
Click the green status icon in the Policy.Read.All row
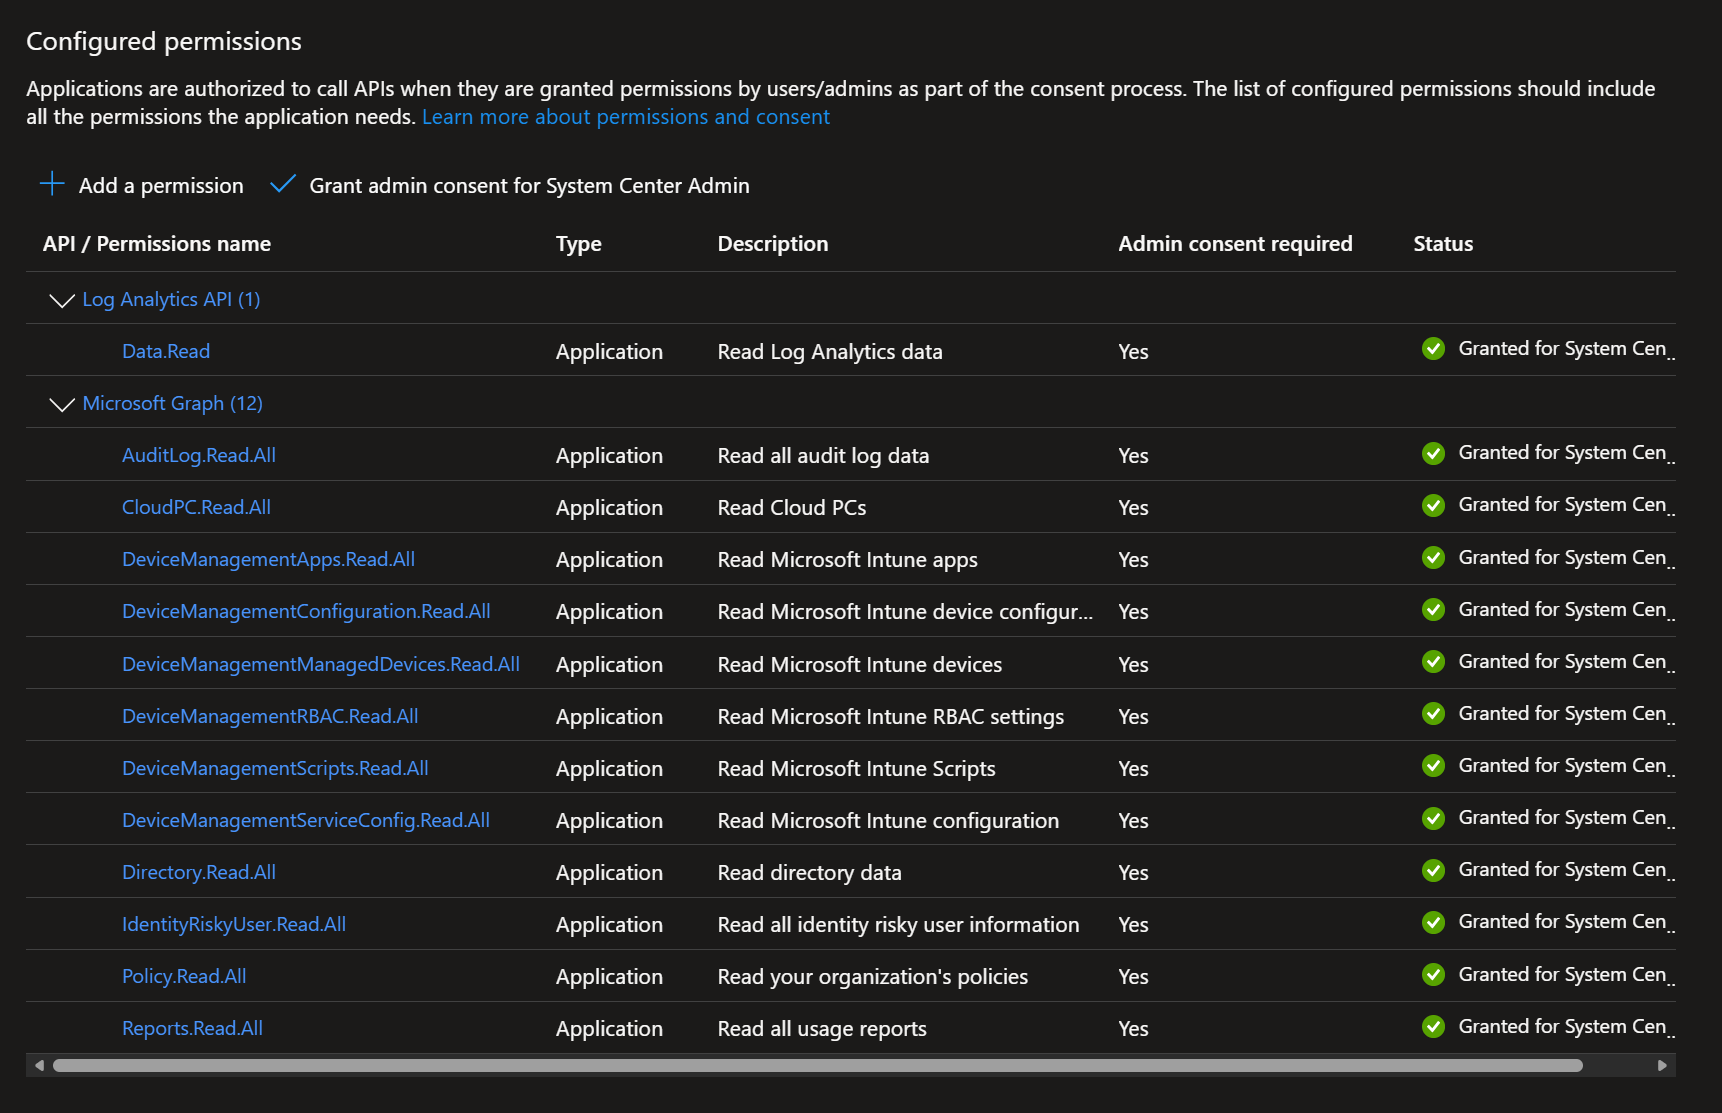(x=1433, y=974)
